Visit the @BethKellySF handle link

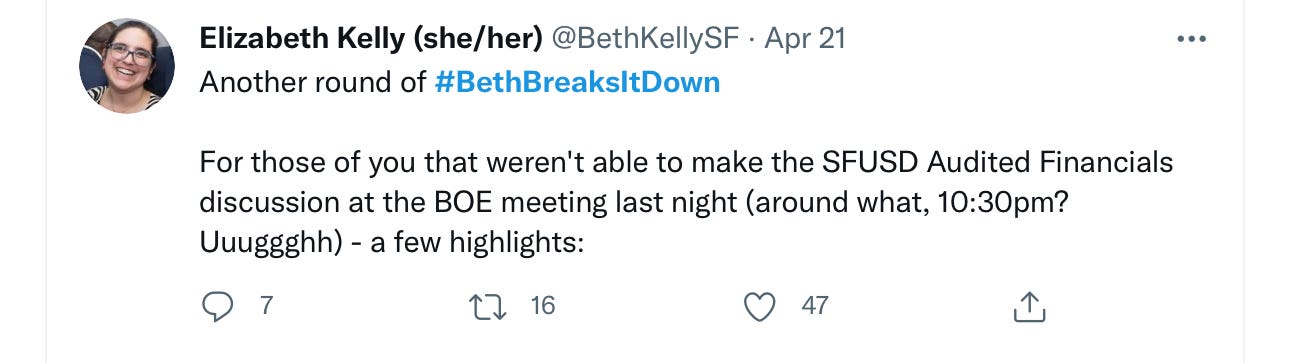(x=646, y=38)
